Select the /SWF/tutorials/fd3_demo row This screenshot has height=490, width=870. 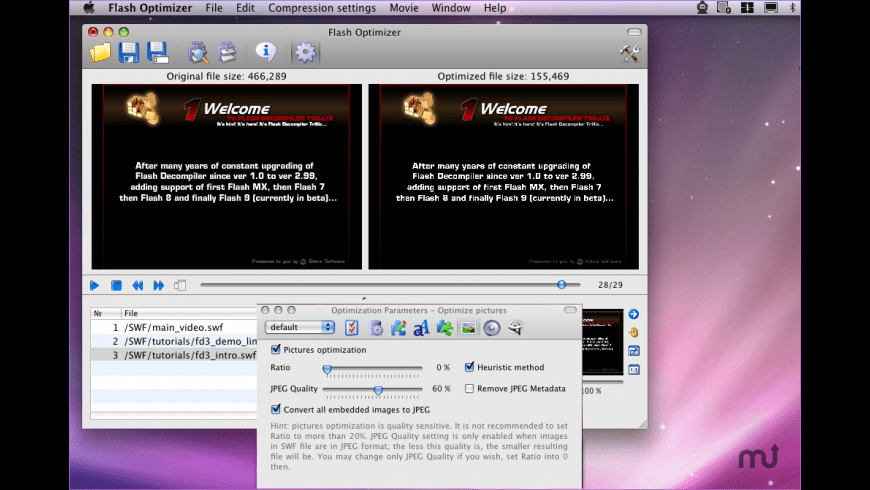174,341
